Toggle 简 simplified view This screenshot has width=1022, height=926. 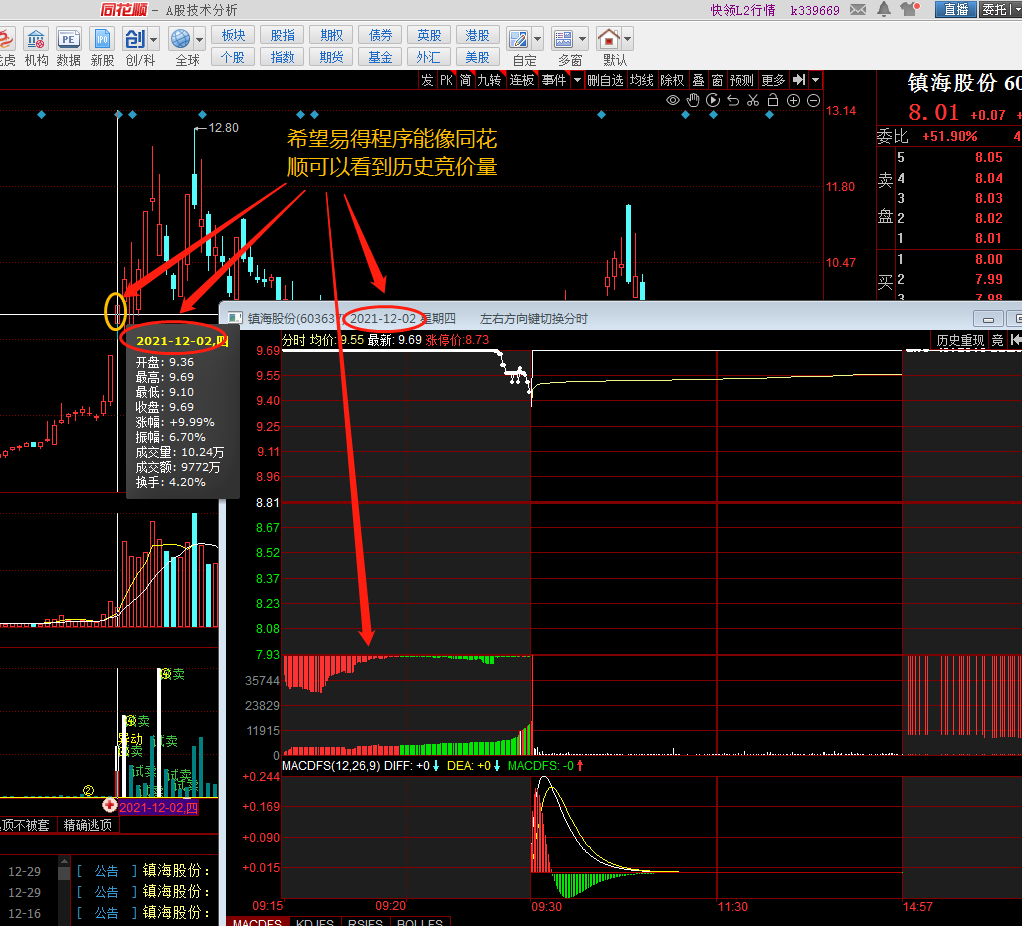pos(465,80)
